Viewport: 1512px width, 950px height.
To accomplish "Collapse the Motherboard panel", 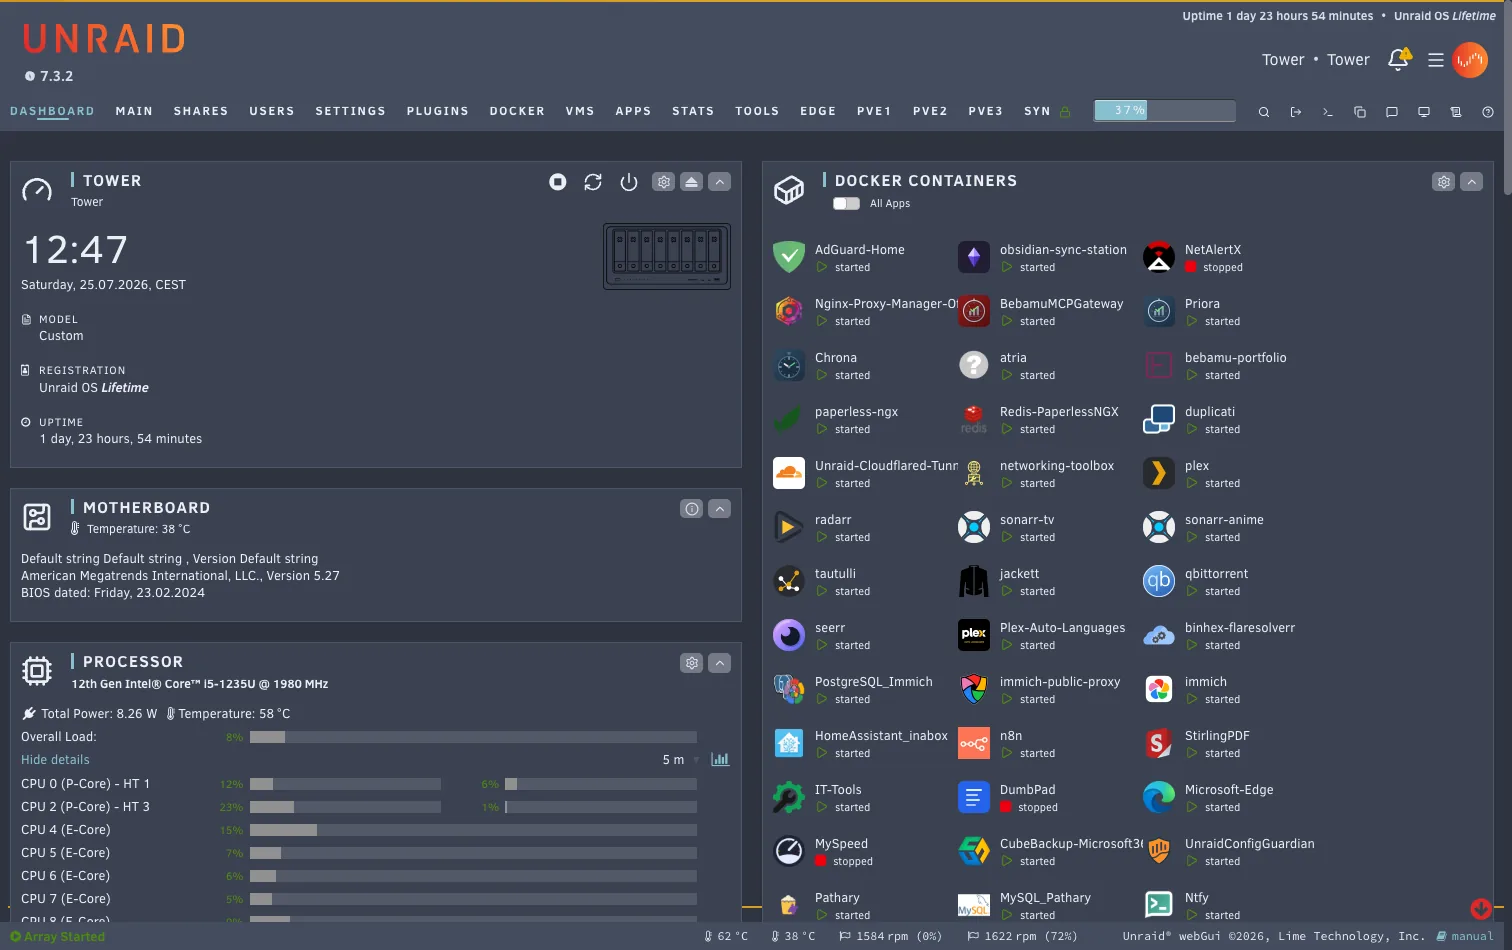I will pos(720,509).
